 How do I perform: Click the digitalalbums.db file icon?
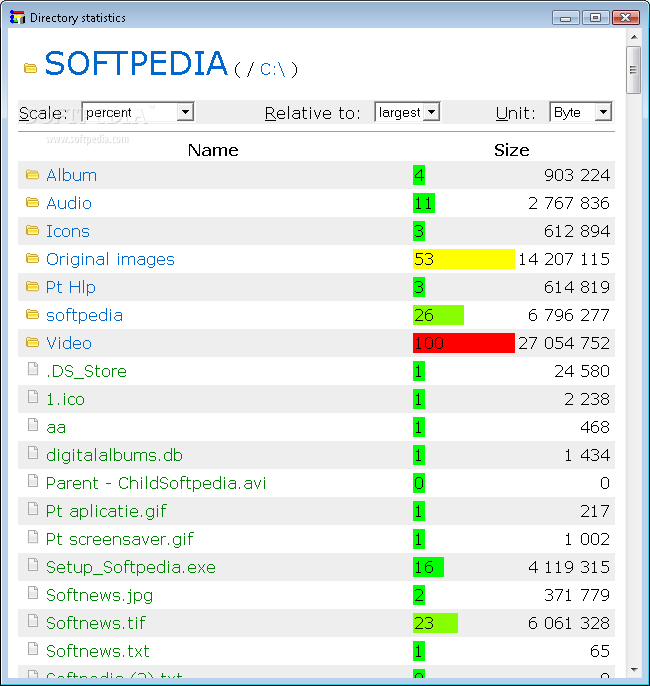point(33,453)
